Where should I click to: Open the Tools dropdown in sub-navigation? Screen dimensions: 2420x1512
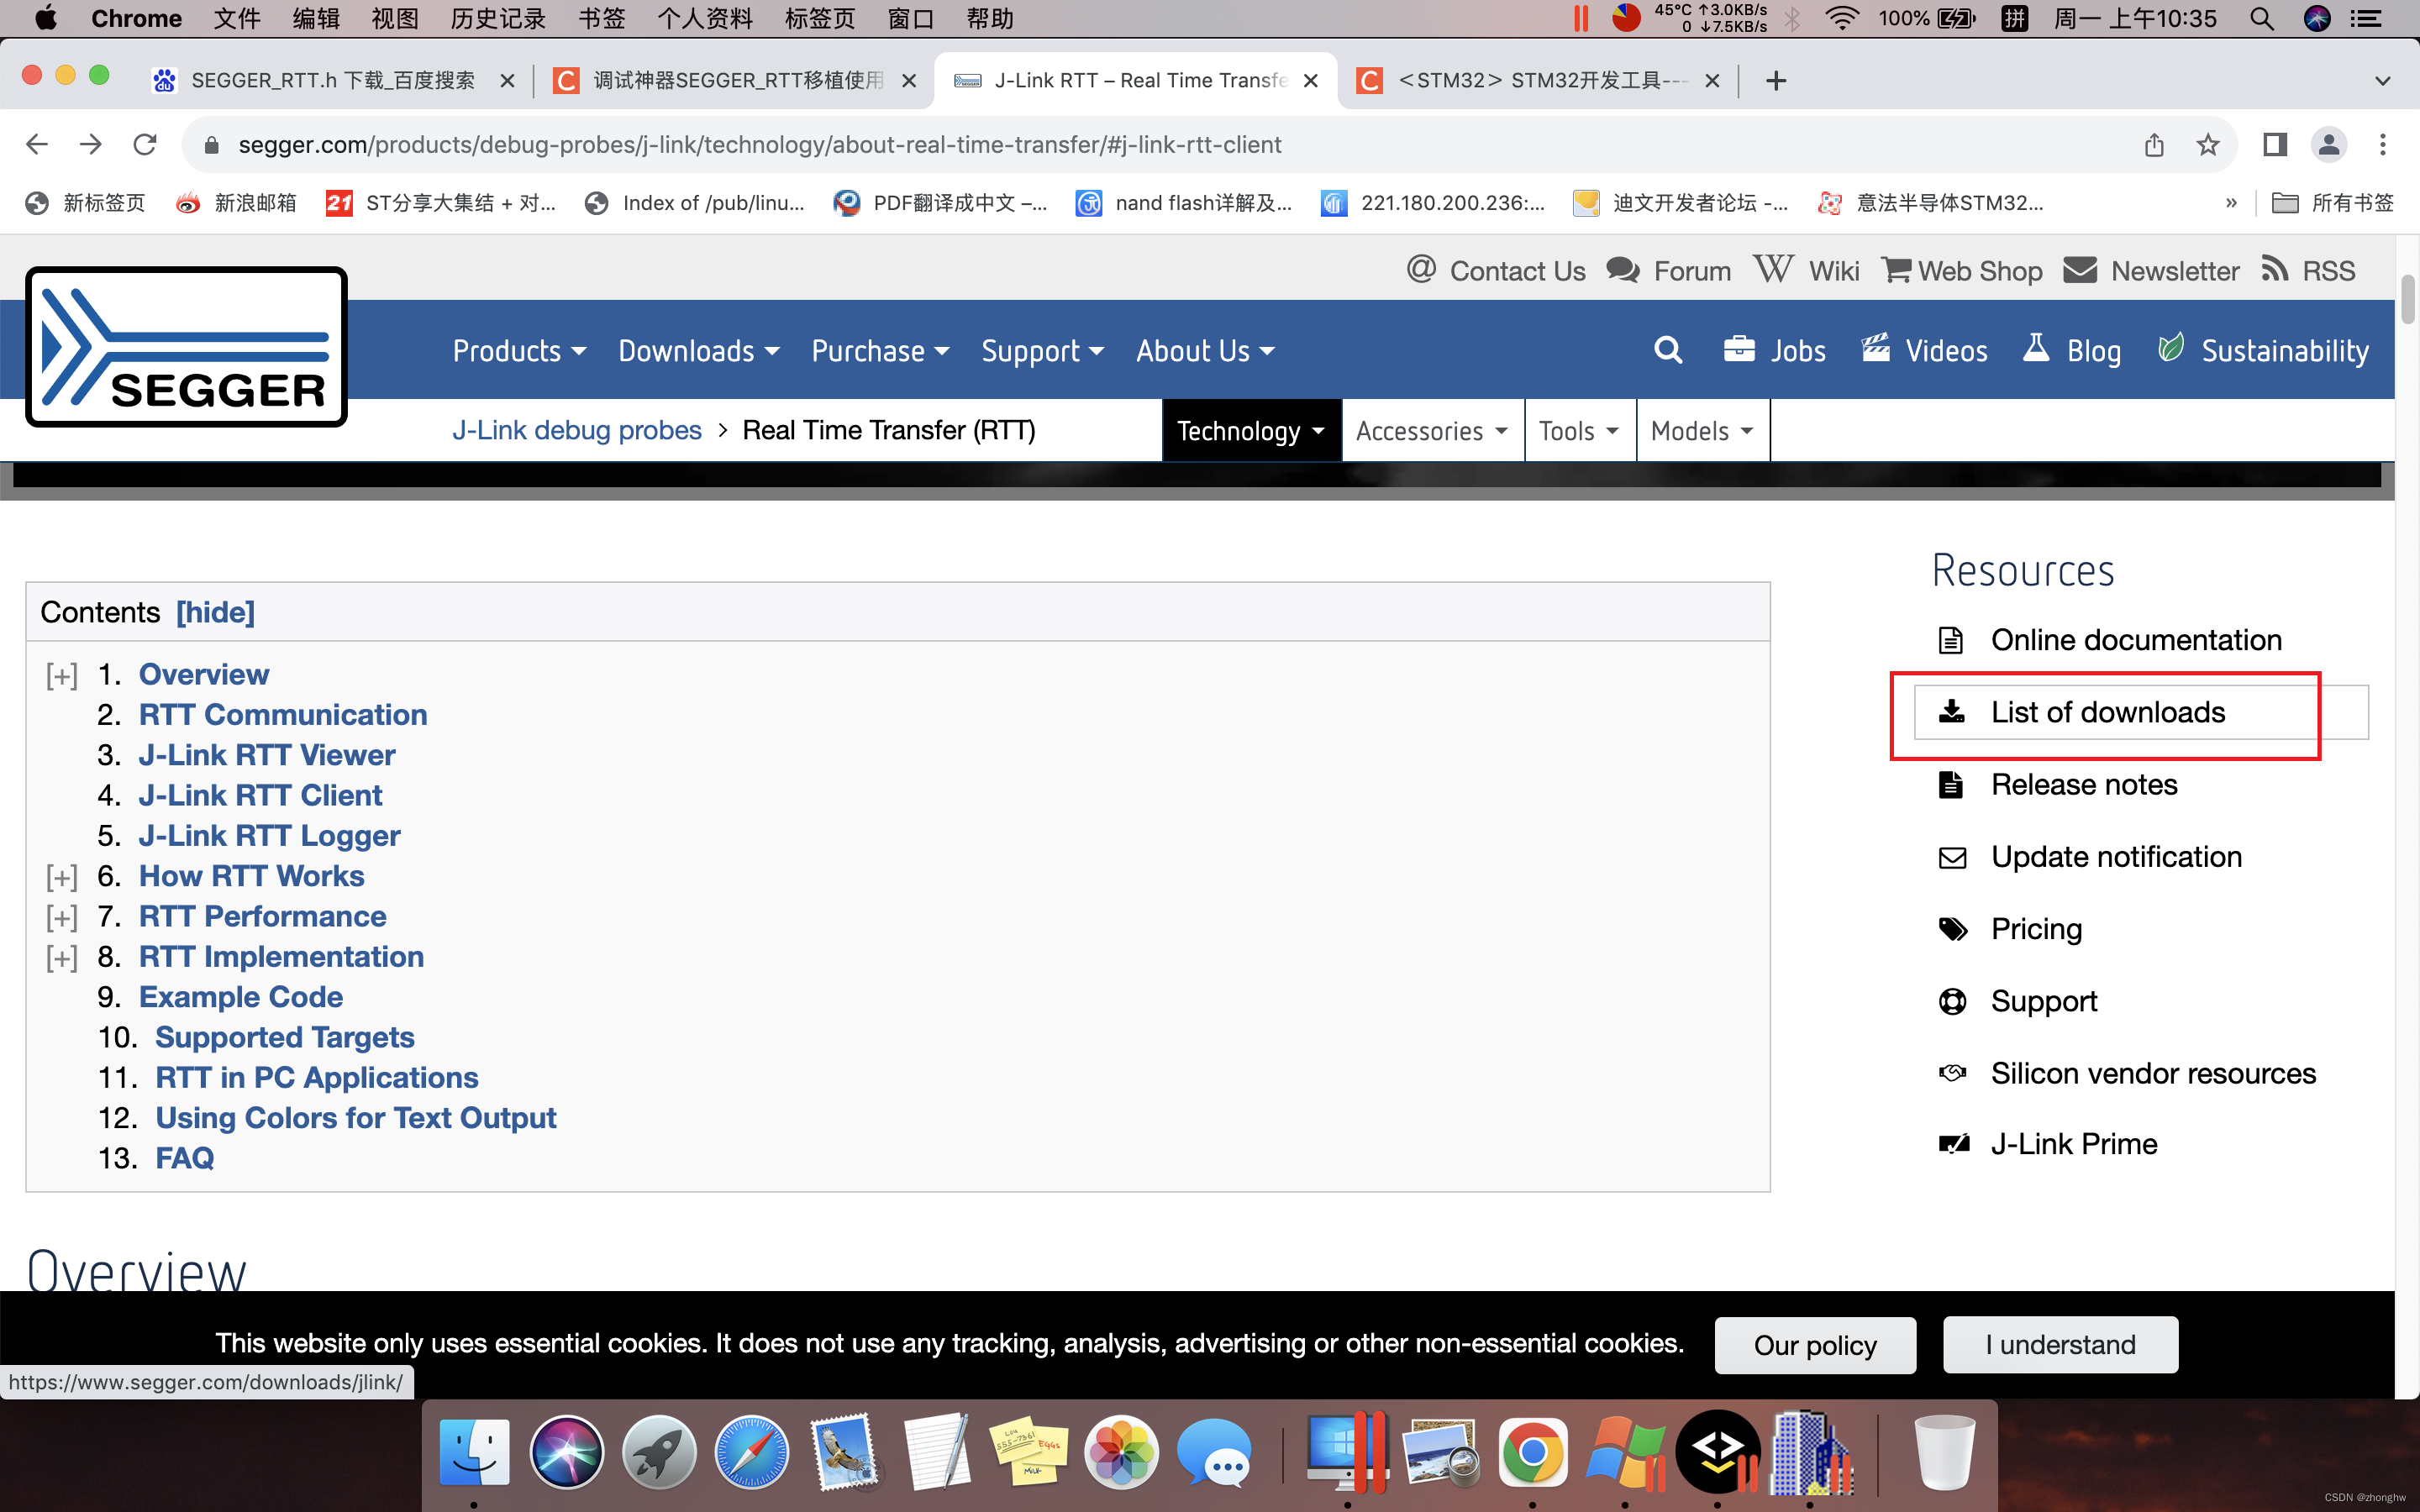coord(1578,431)
